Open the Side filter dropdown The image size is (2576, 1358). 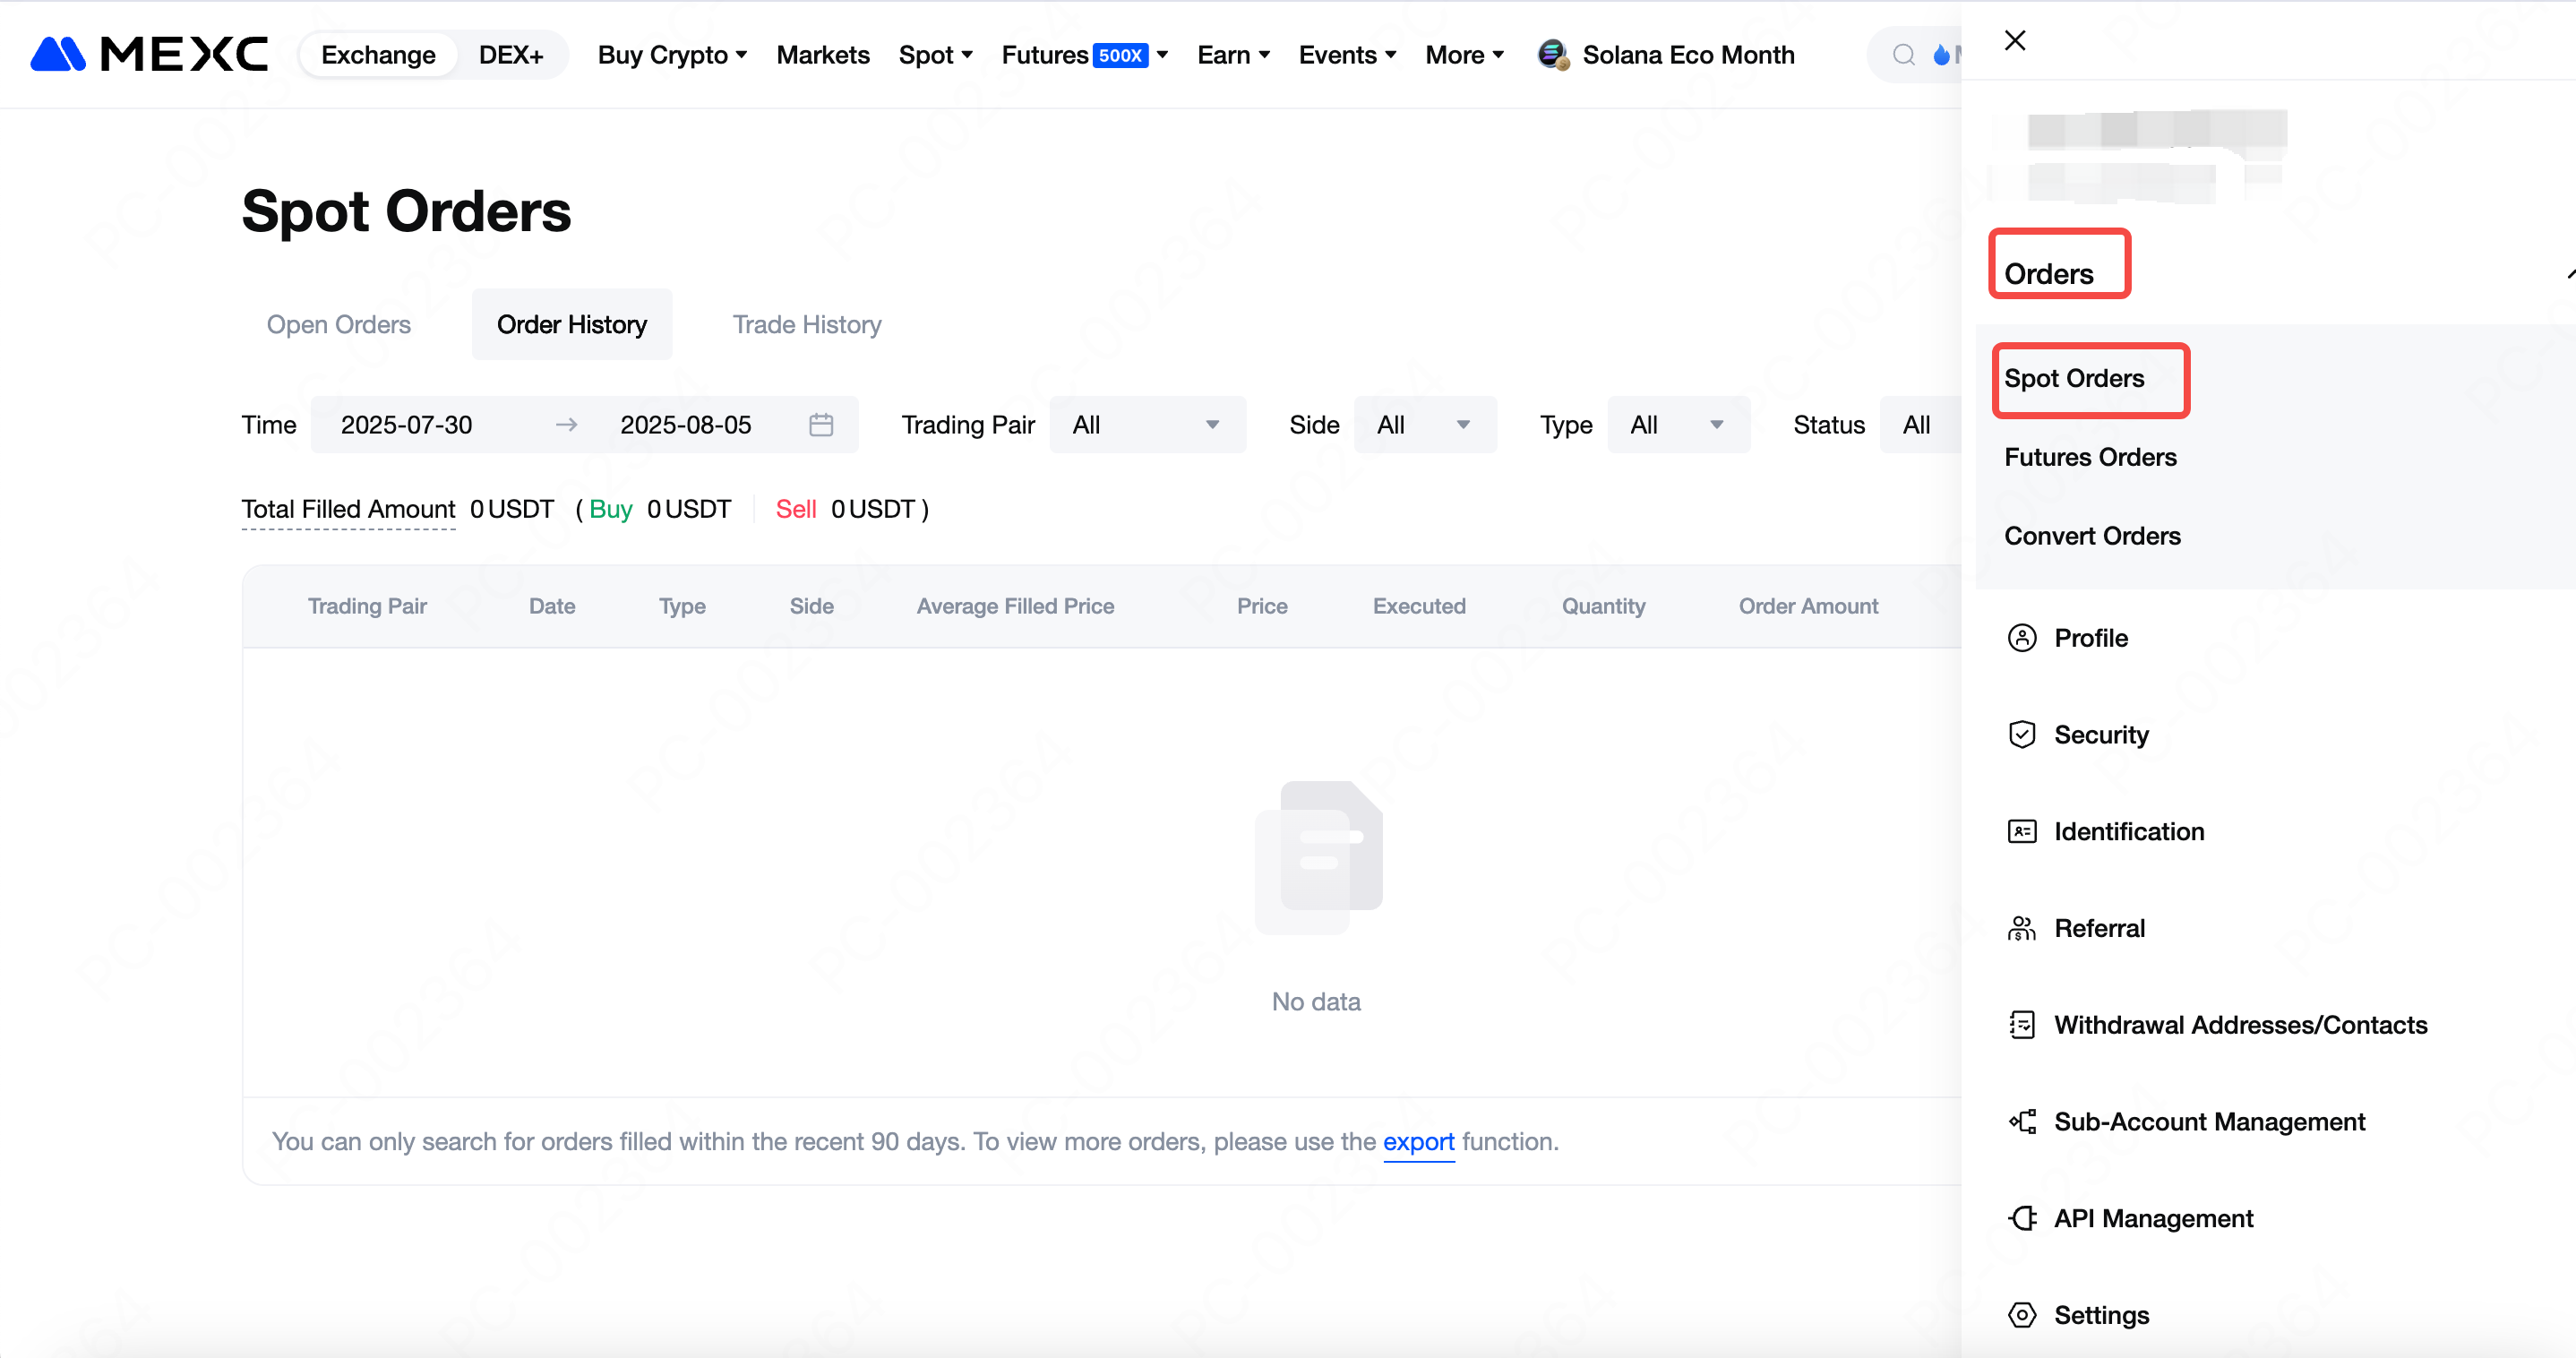[1424, 425]
